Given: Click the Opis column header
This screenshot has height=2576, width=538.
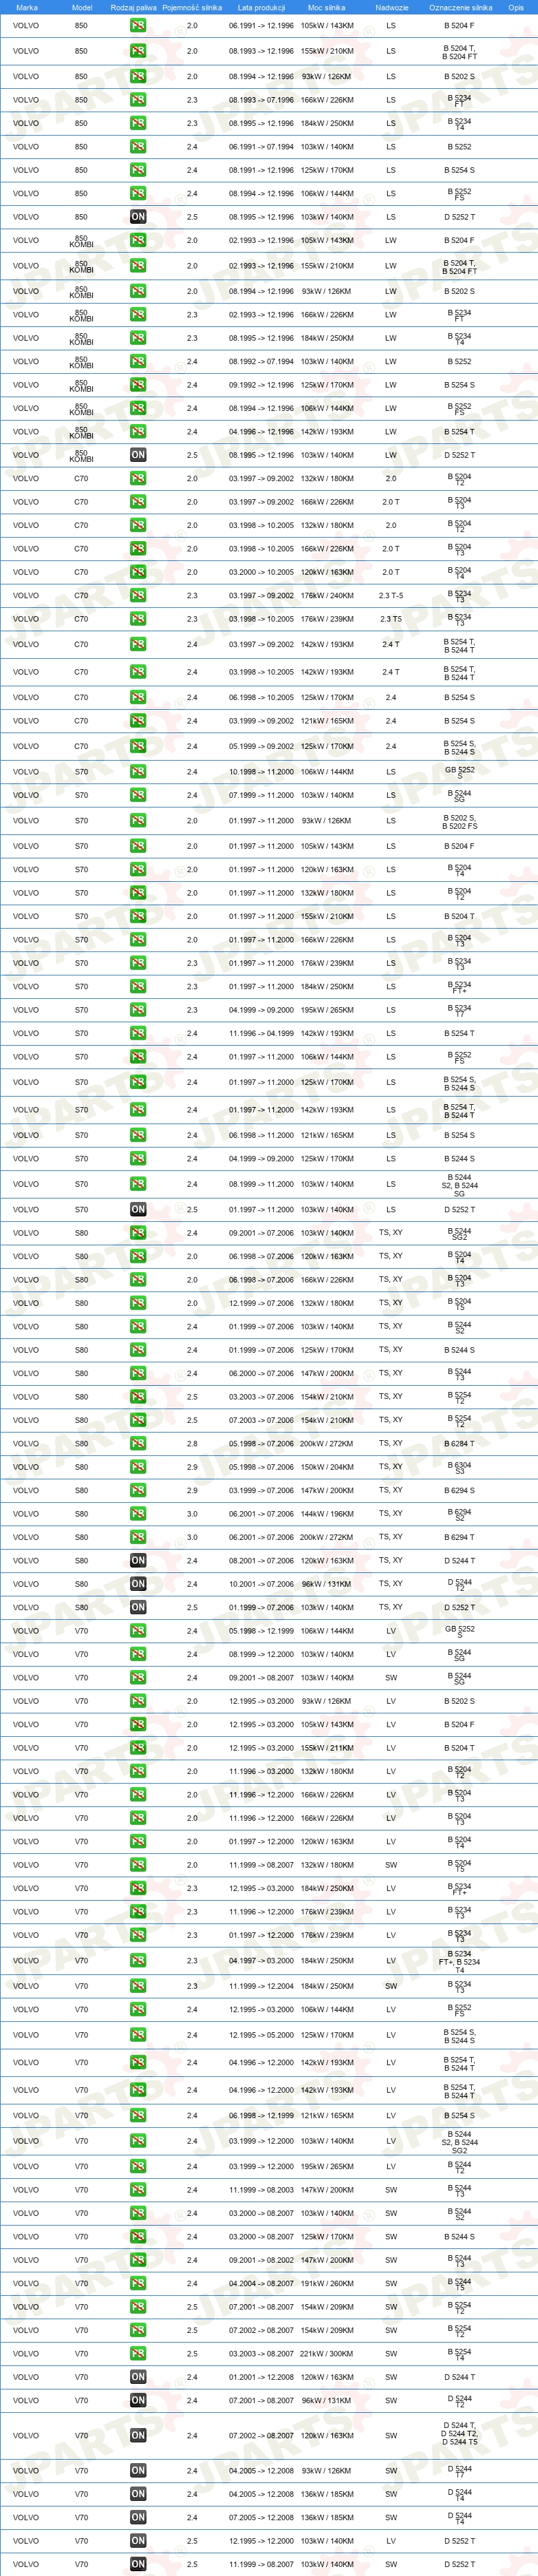Looking at the screenshot, I should (x=516, y=7).
